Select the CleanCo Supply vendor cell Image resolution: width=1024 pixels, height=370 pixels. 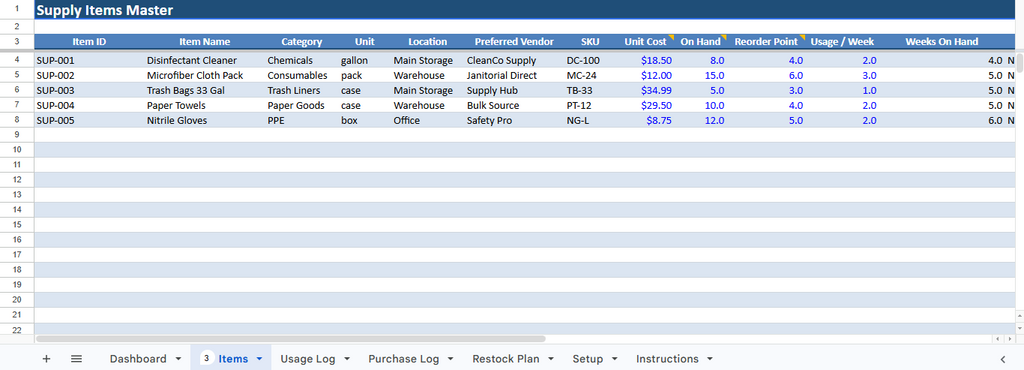click(514, 60)
